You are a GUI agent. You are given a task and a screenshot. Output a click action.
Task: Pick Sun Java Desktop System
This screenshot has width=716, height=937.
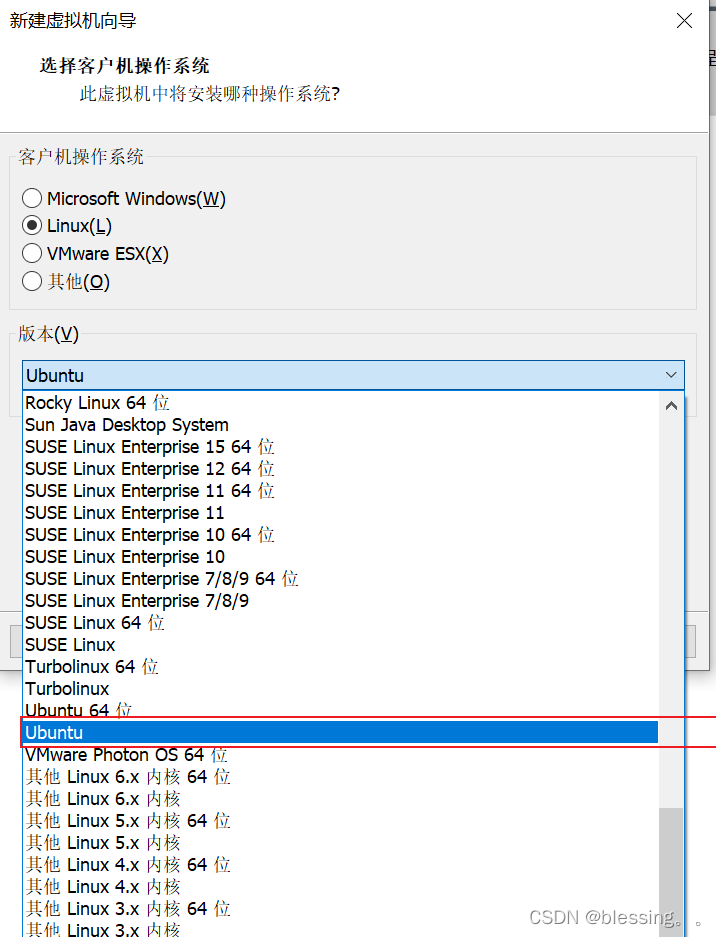341,425
